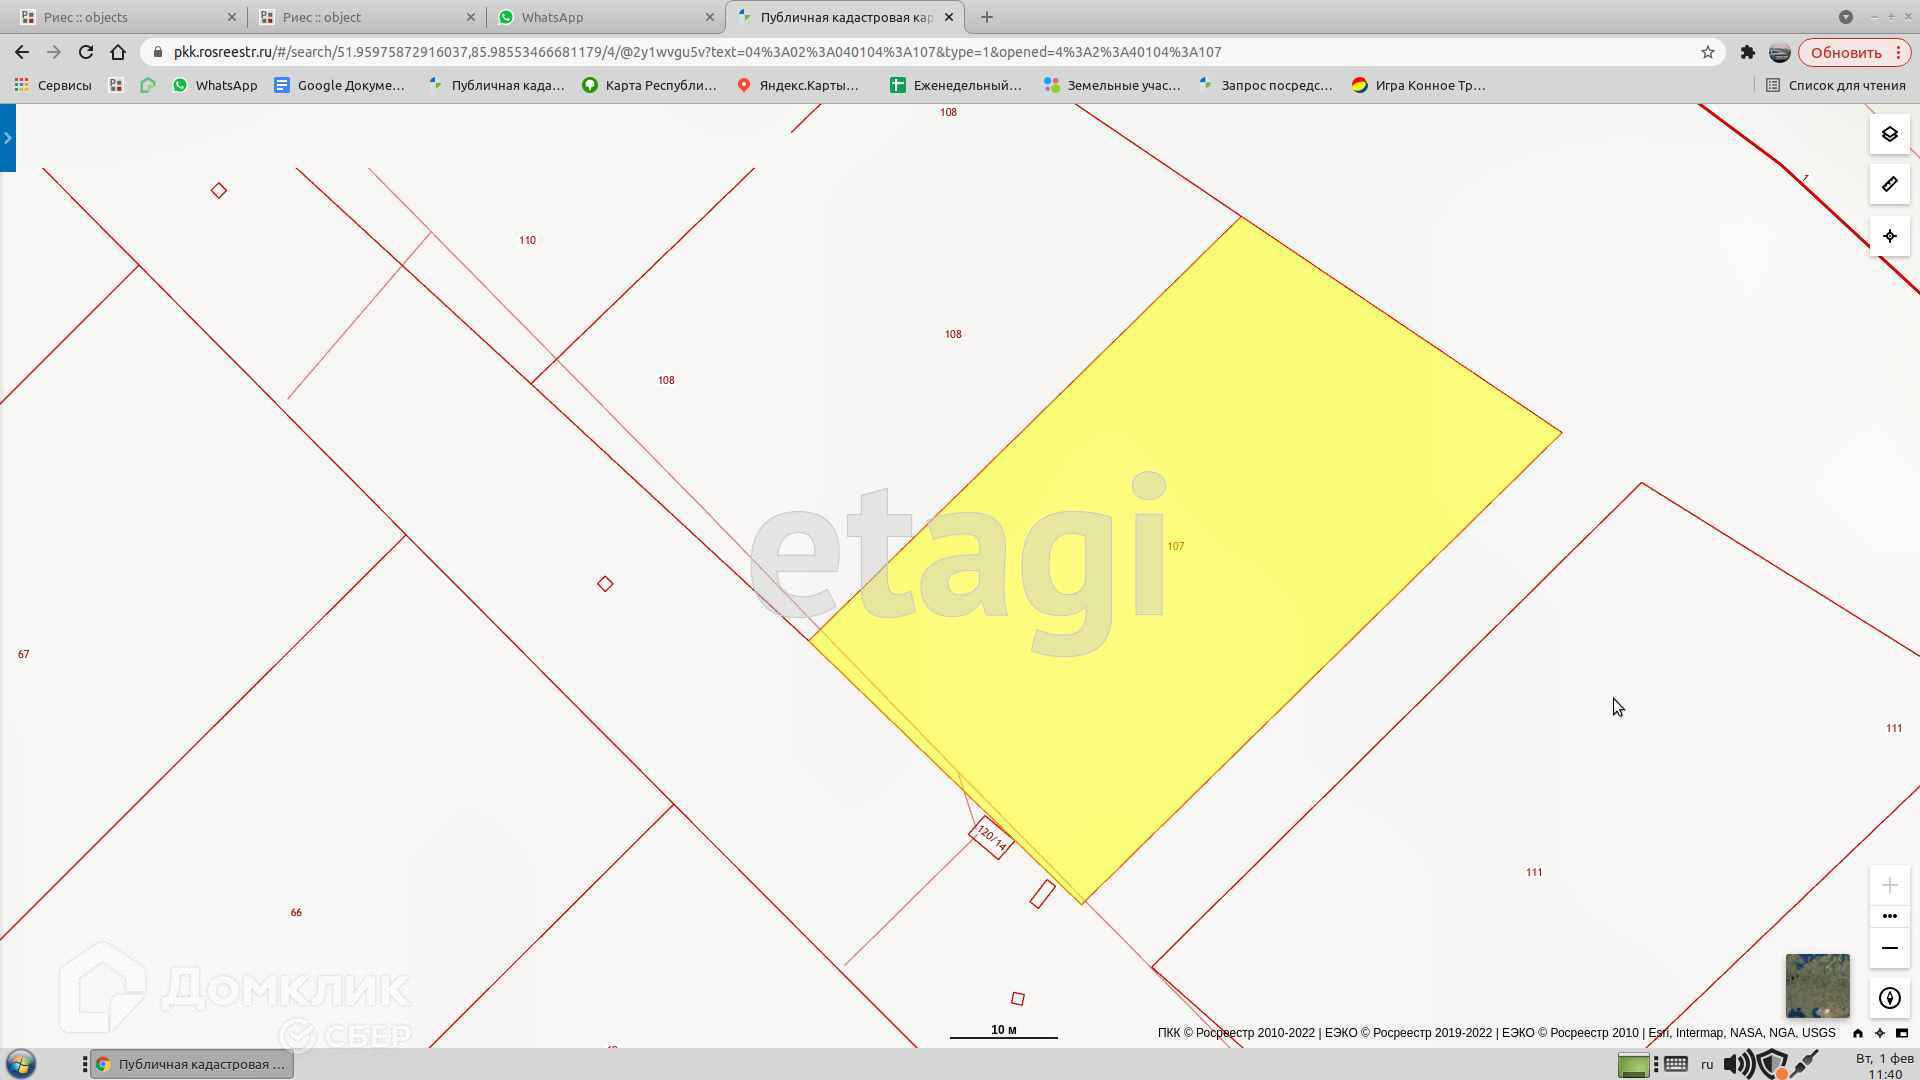
Task: Switch basemap via satellite thumbnail
Action: (x=1817, y=985)
